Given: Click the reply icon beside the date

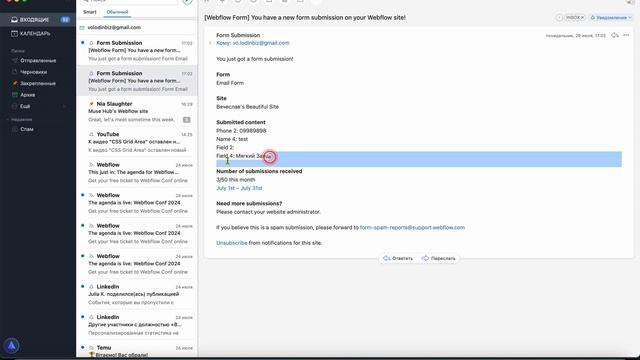Looking at the screenshot, I should [615, 36].
